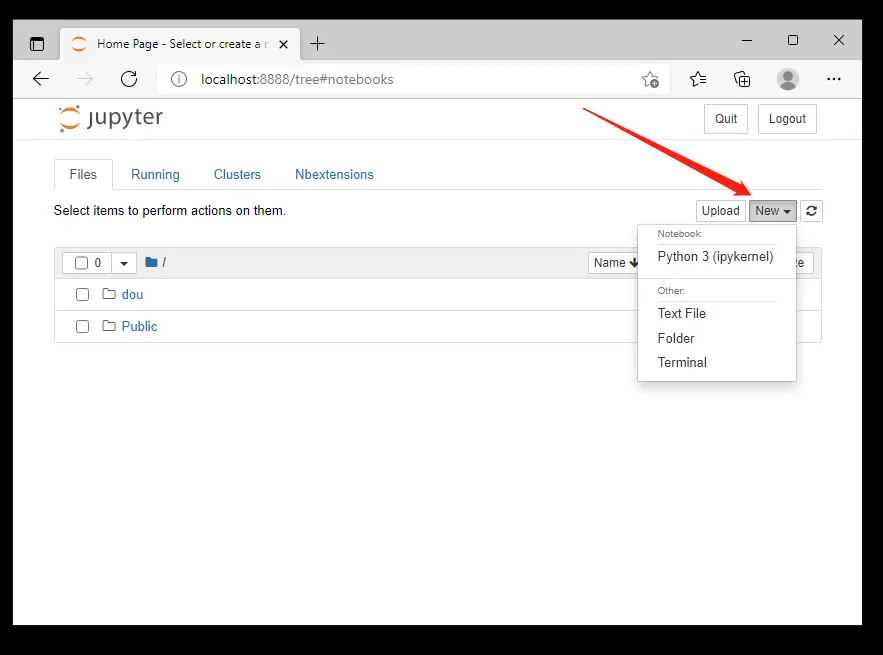Click the address bar URL field
The width and height of the screenshot is (883, 655).
400,79
